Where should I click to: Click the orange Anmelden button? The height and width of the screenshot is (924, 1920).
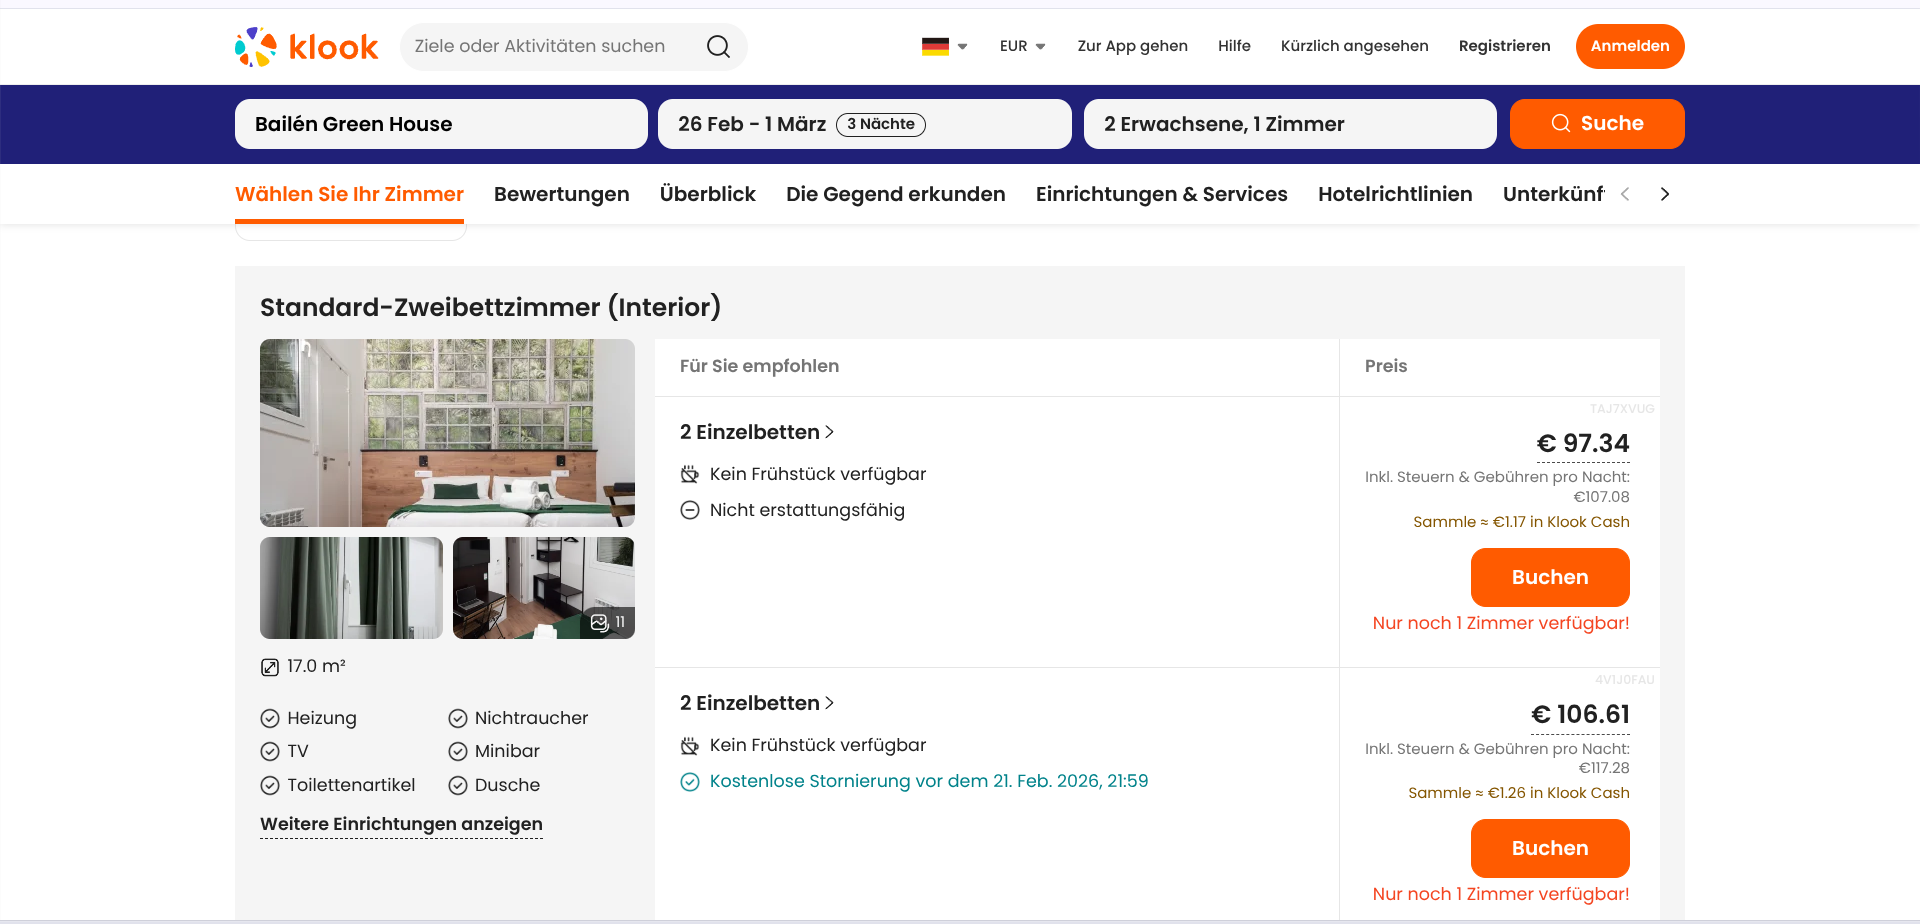coord(1629,47)
